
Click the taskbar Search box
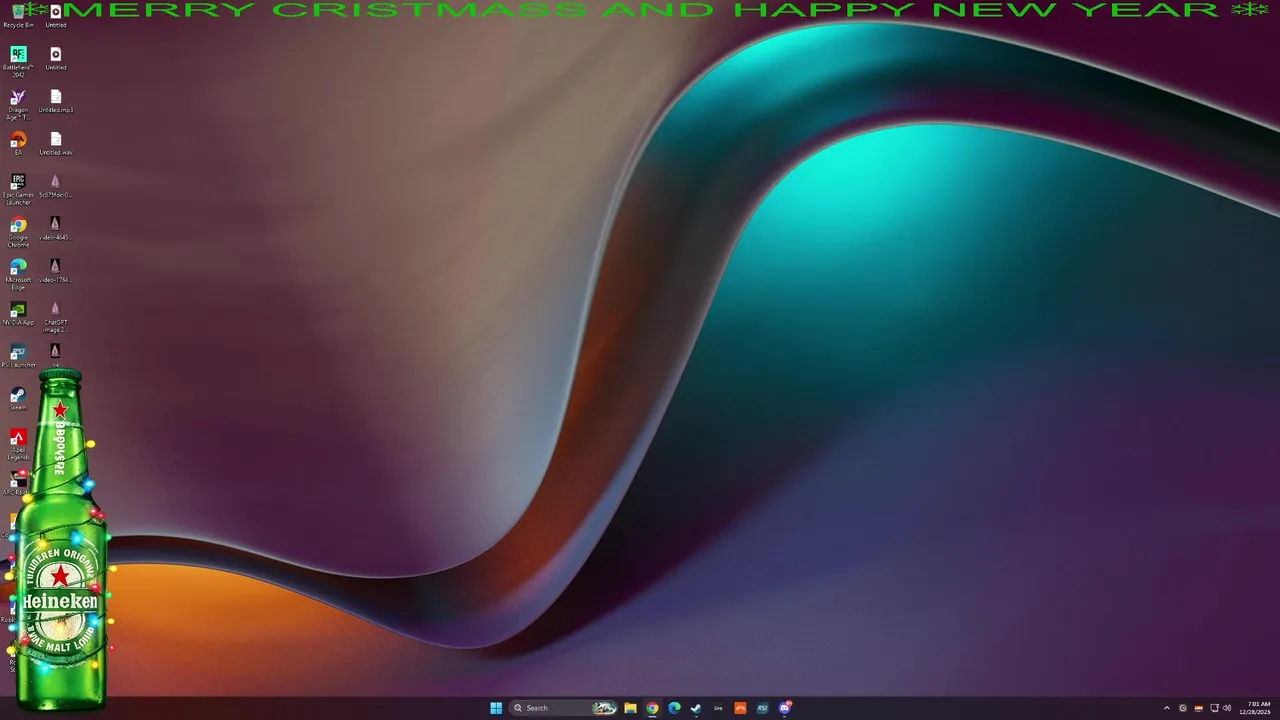[x=564, y=708]
